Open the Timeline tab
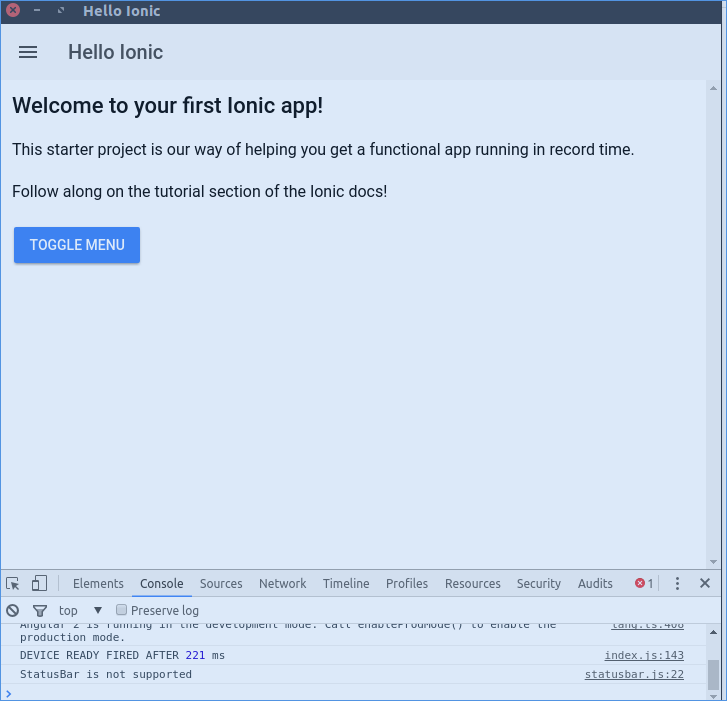This screenshot has width=727, height=701. click(x=346, y=583)
